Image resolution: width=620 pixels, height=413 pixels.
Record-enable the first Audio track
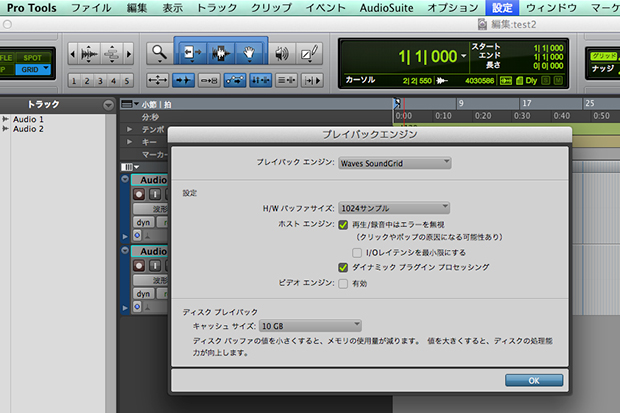139,194
